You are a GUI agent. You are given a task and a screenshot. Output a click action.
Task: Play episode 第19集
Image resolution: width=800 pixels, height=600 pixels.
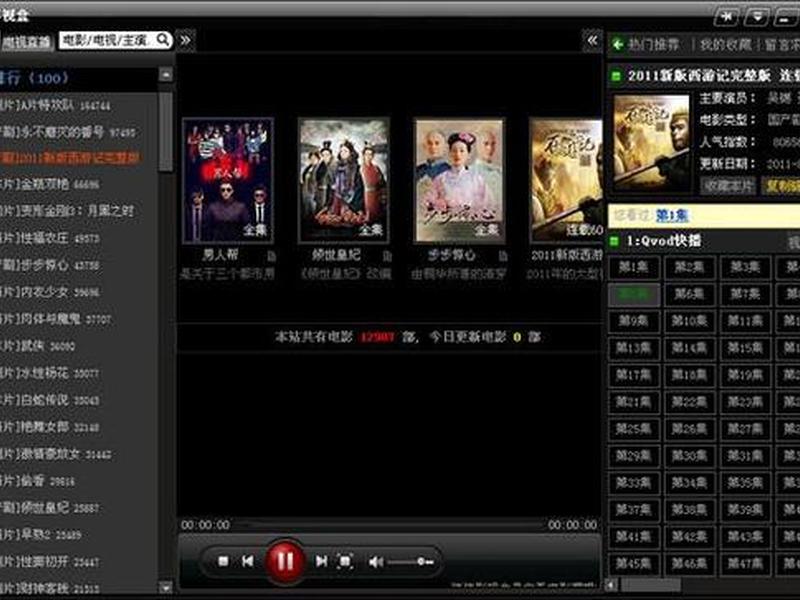tap(745, 375)
